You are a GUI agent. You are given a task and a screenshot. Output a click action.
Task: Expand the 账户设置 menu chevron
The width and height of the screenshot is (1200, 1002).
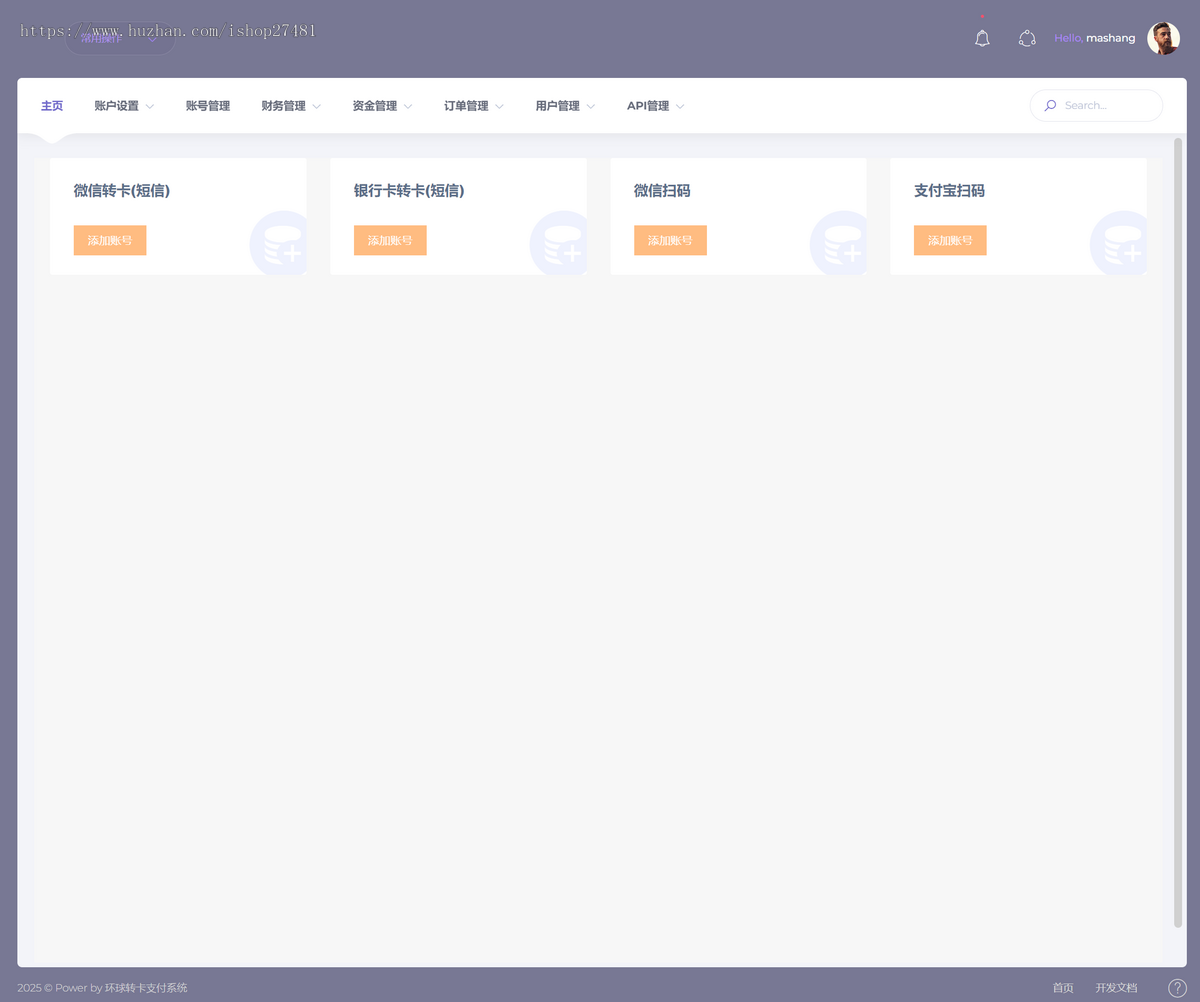(150, 106)
